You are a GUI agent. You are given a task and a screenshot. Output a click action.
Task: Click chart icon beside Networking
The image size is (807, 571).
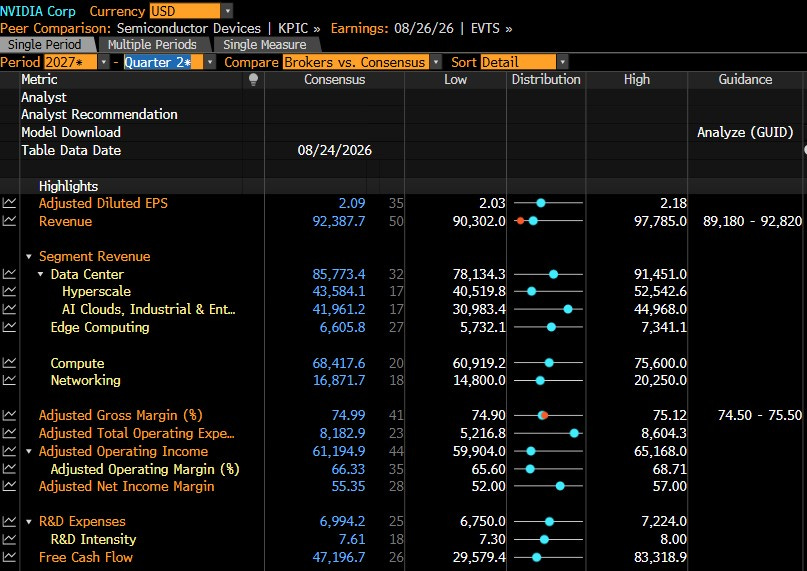pyautogui.click(x=9, y=380)
